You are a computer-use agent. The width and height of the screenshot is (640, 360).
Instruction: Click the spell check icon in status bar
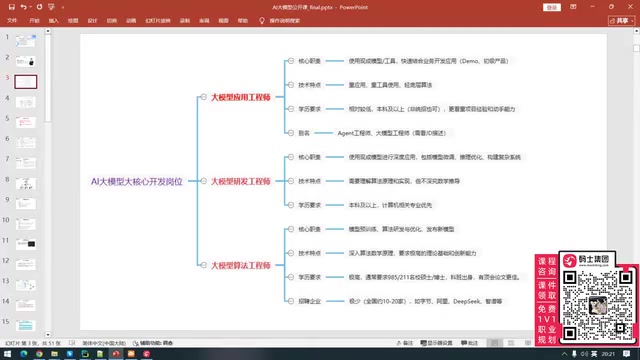[72, 343]
